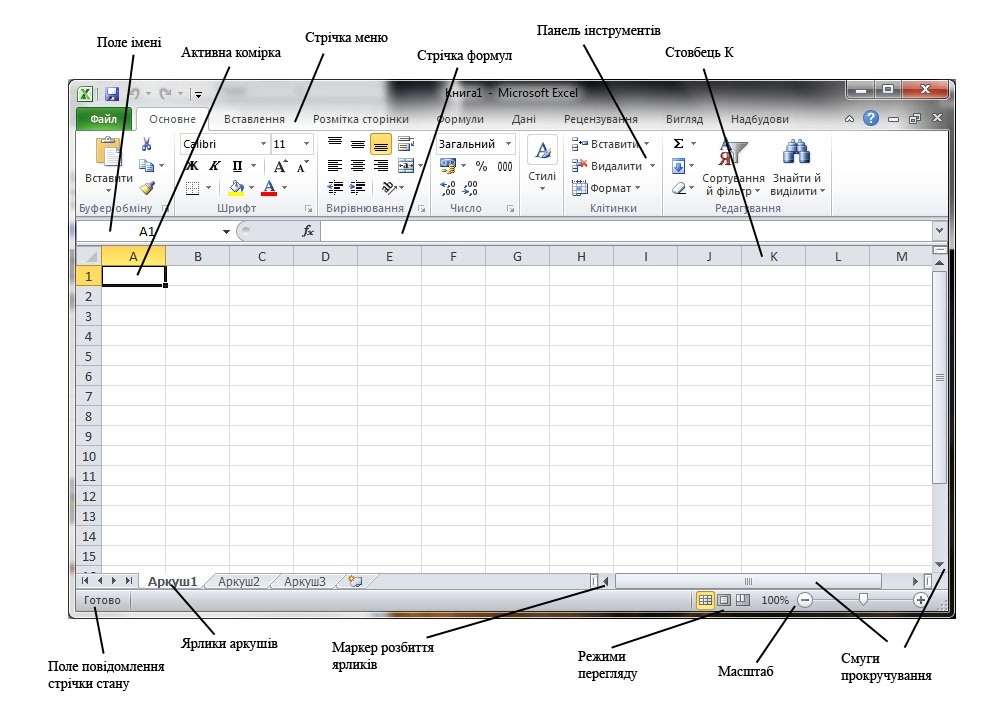Screen dimensions: 988x719
Task: Click the Align text right icon
Action: click(x=381, y=166)
